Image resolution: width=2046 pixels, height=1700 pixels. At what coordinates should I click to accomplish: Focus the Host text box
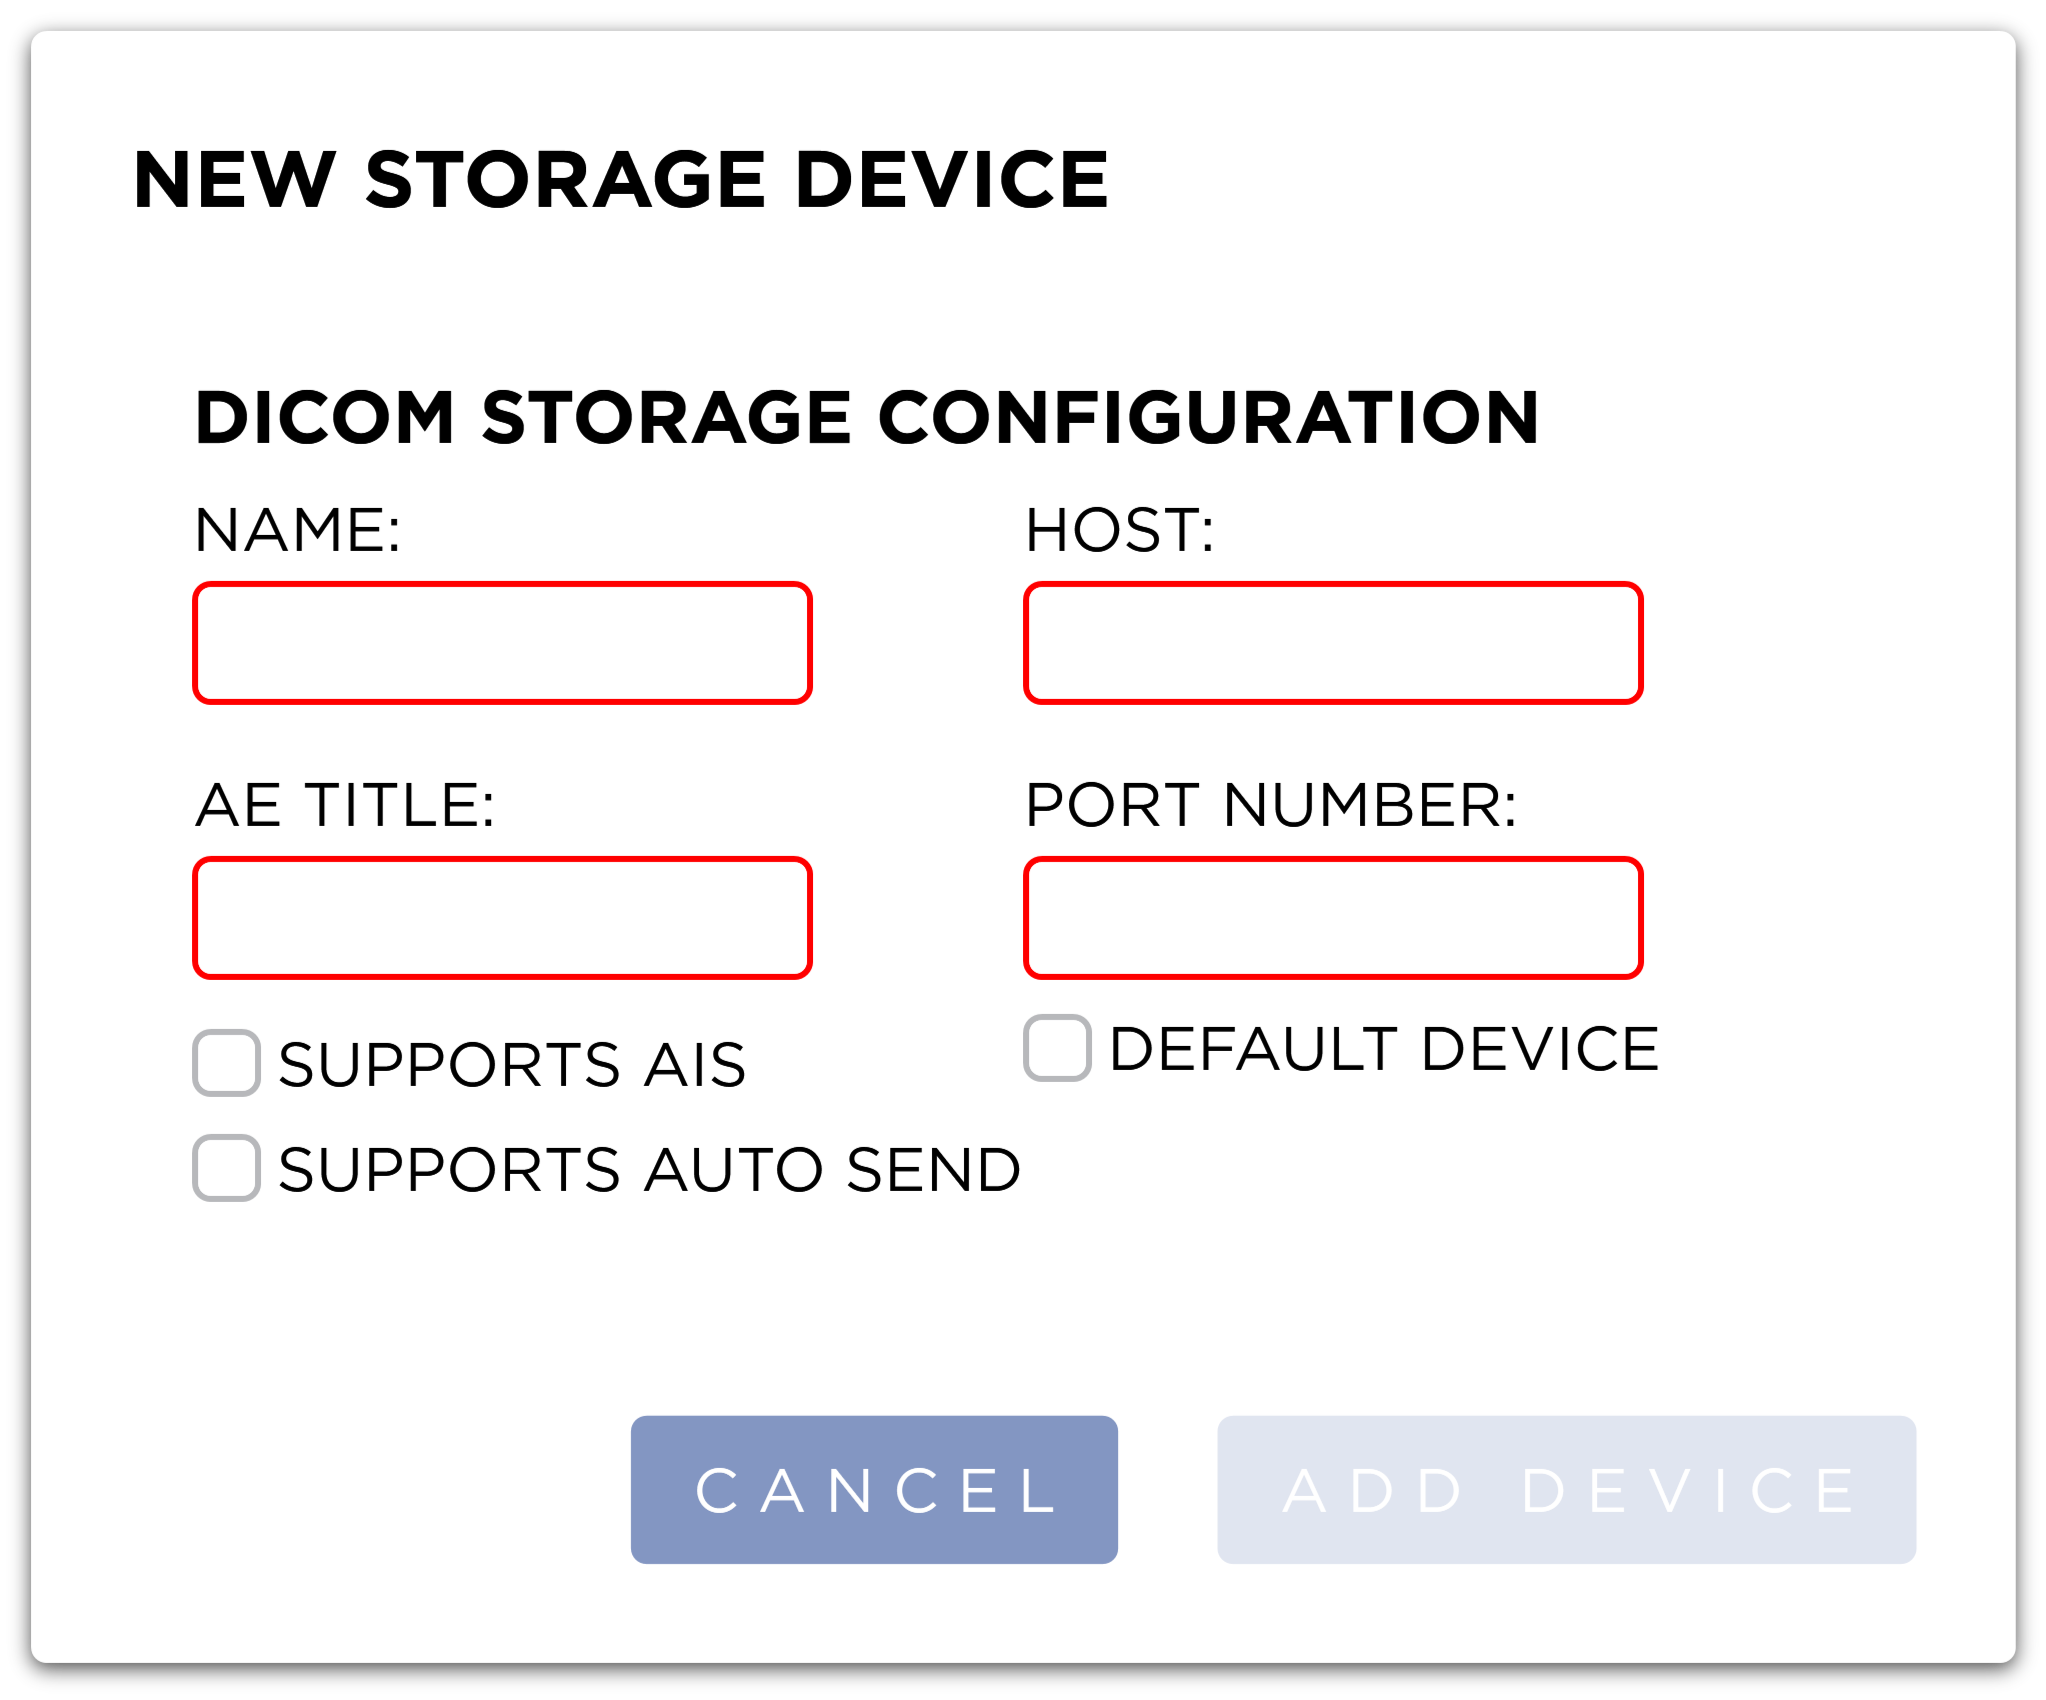click(x=1333, y=643)
